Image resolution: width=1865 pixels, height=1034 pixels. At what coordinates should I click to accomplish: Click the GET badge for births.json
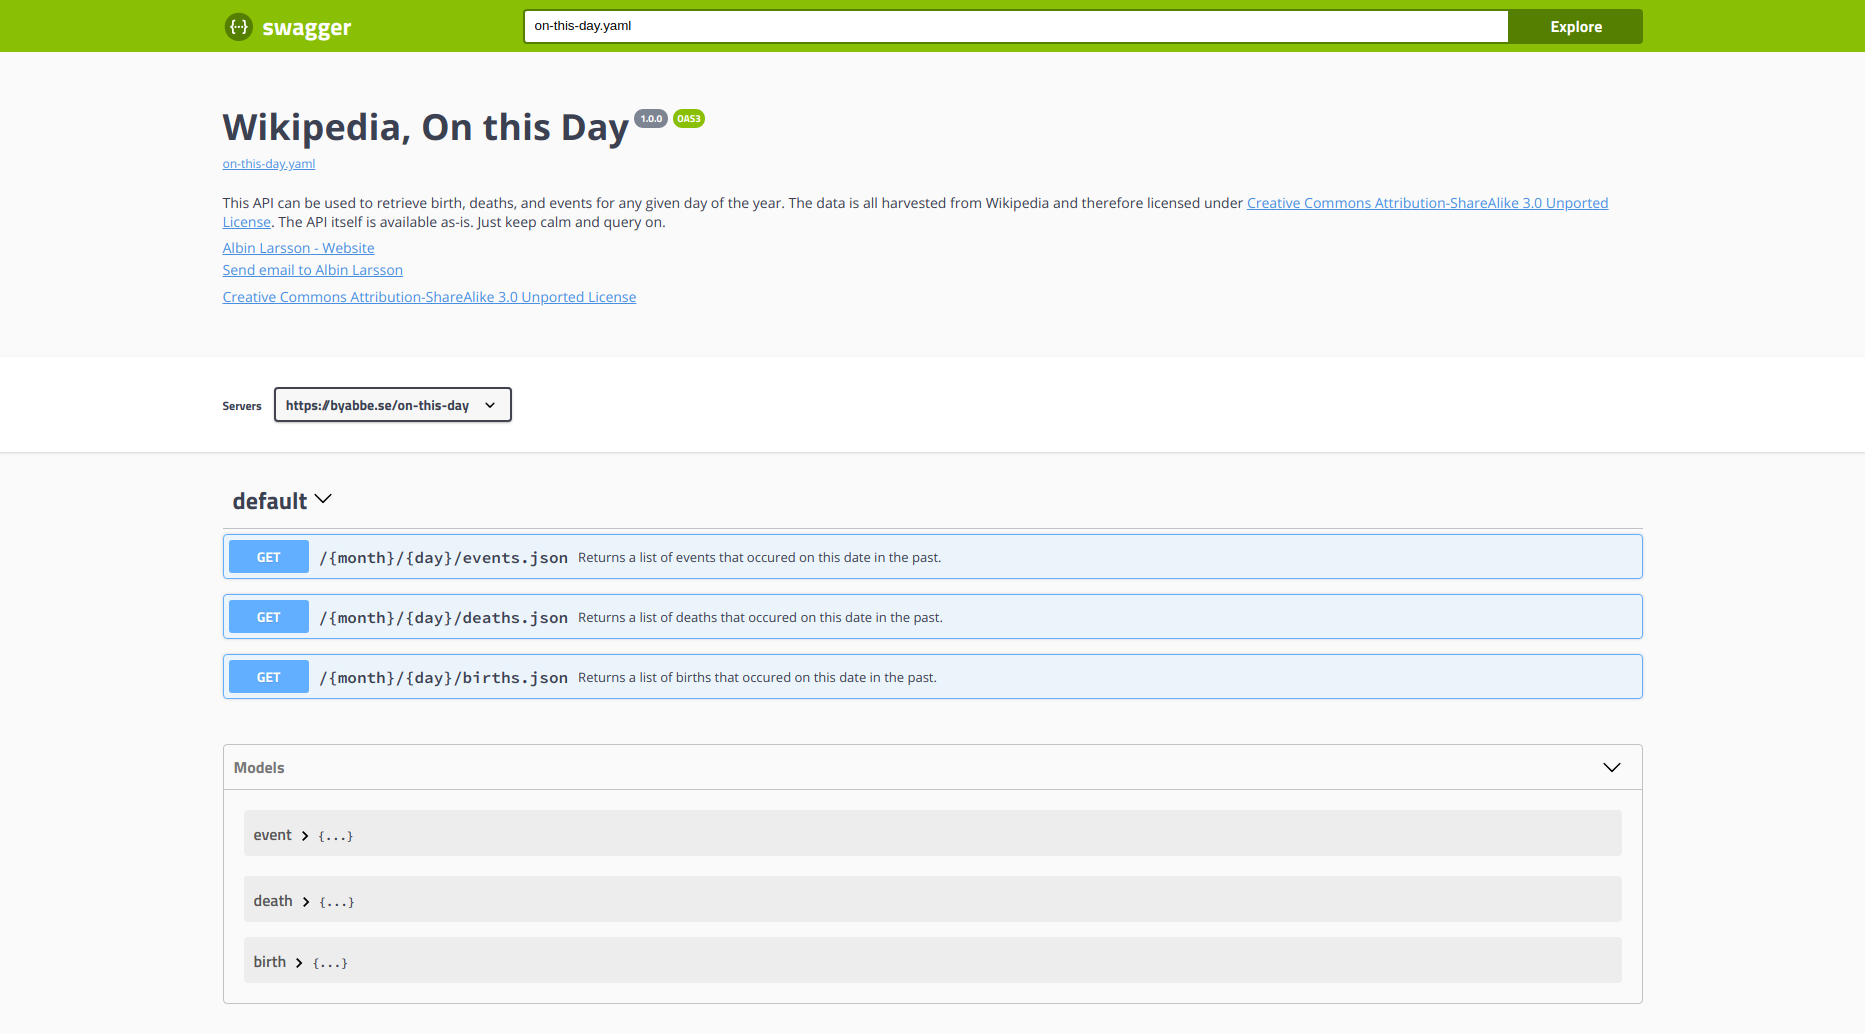click(x=268, y=677)
